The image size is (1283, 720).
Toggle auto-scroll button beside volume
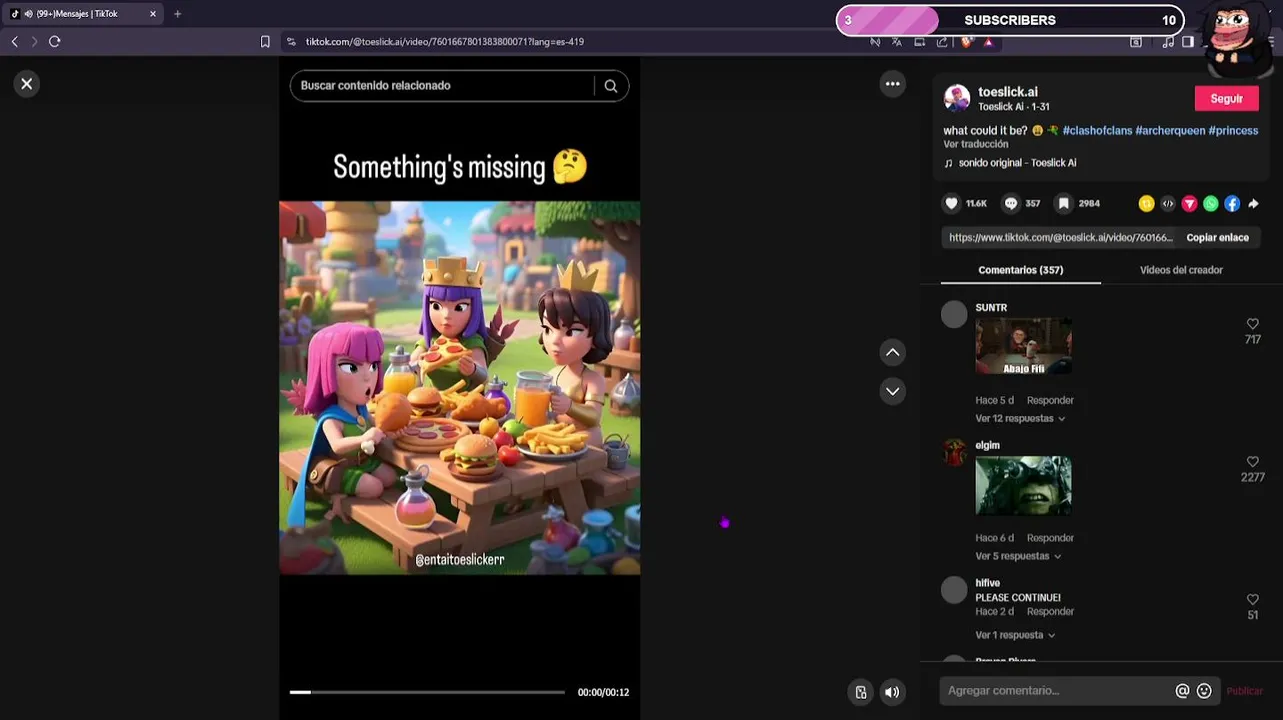(x=860, y=692)
